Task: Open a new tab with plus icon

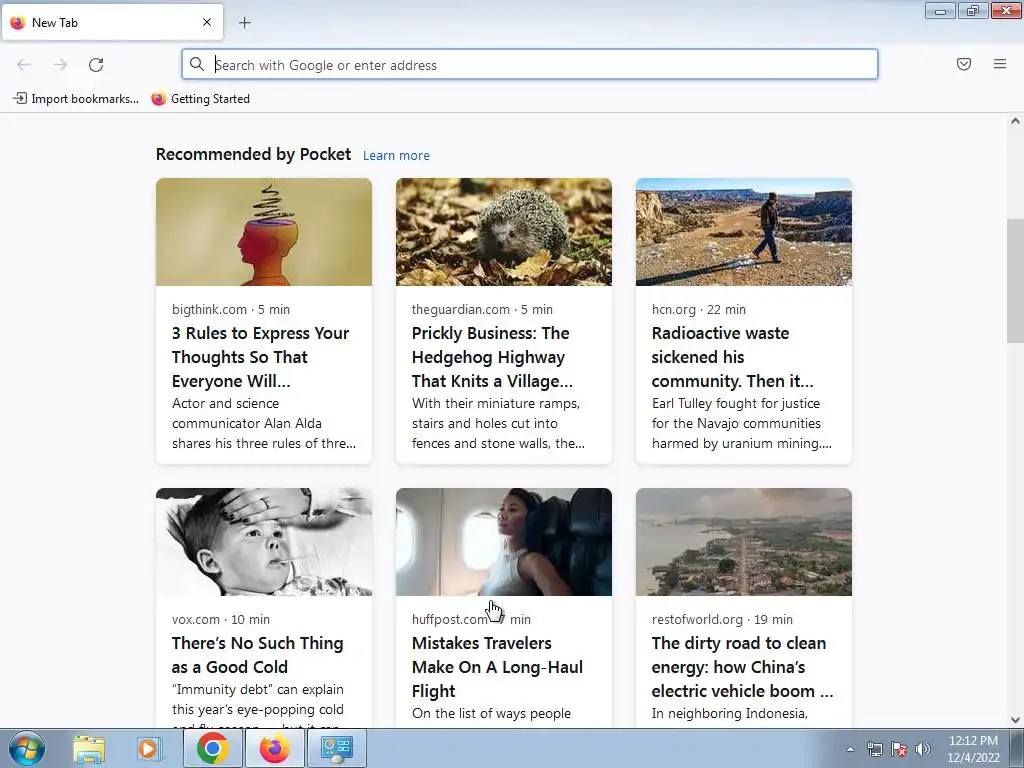Action: coord(244,23)
